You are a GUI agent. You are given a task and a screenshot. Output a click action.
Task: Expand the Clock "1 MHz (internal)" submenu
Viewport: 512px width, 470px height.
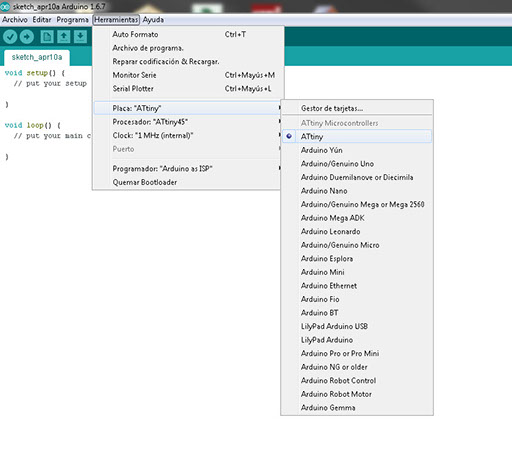[x=188, y=136]
